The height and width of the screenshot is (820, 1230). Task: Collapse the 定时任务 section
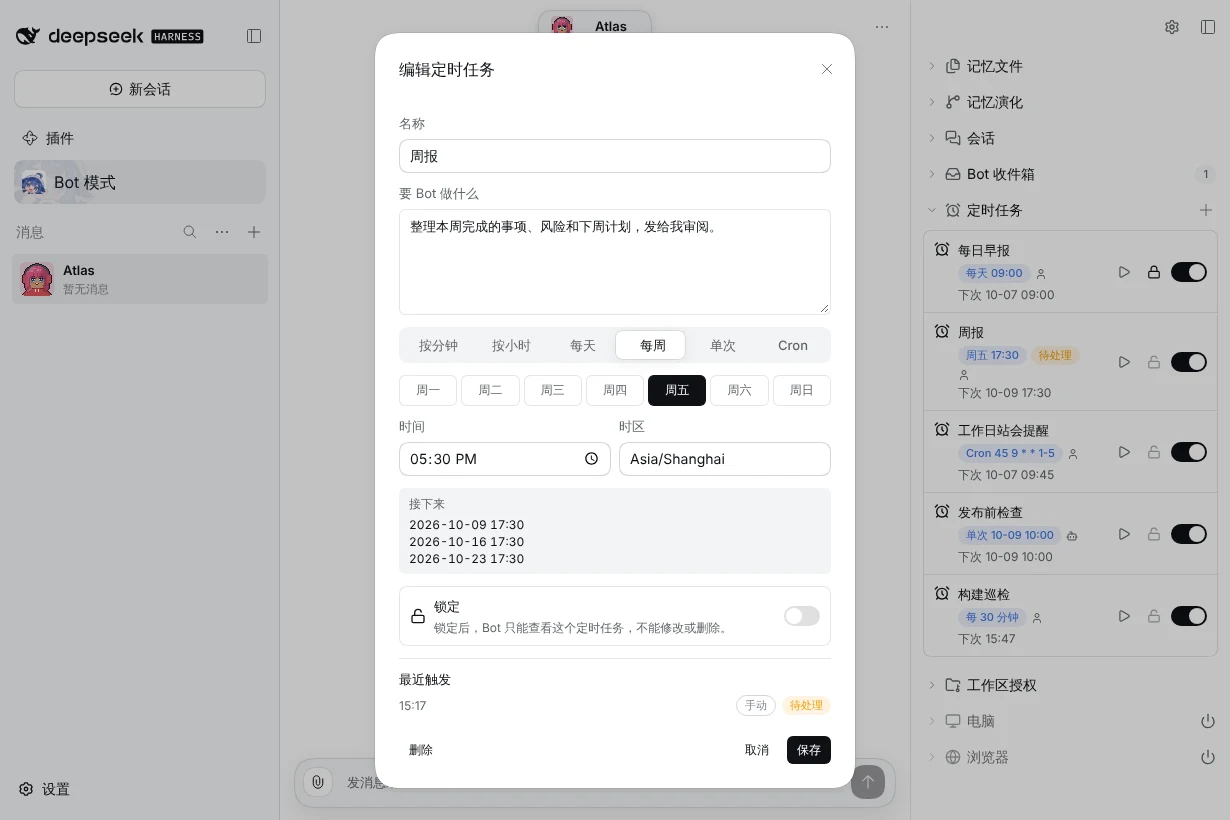pos(932,210)
